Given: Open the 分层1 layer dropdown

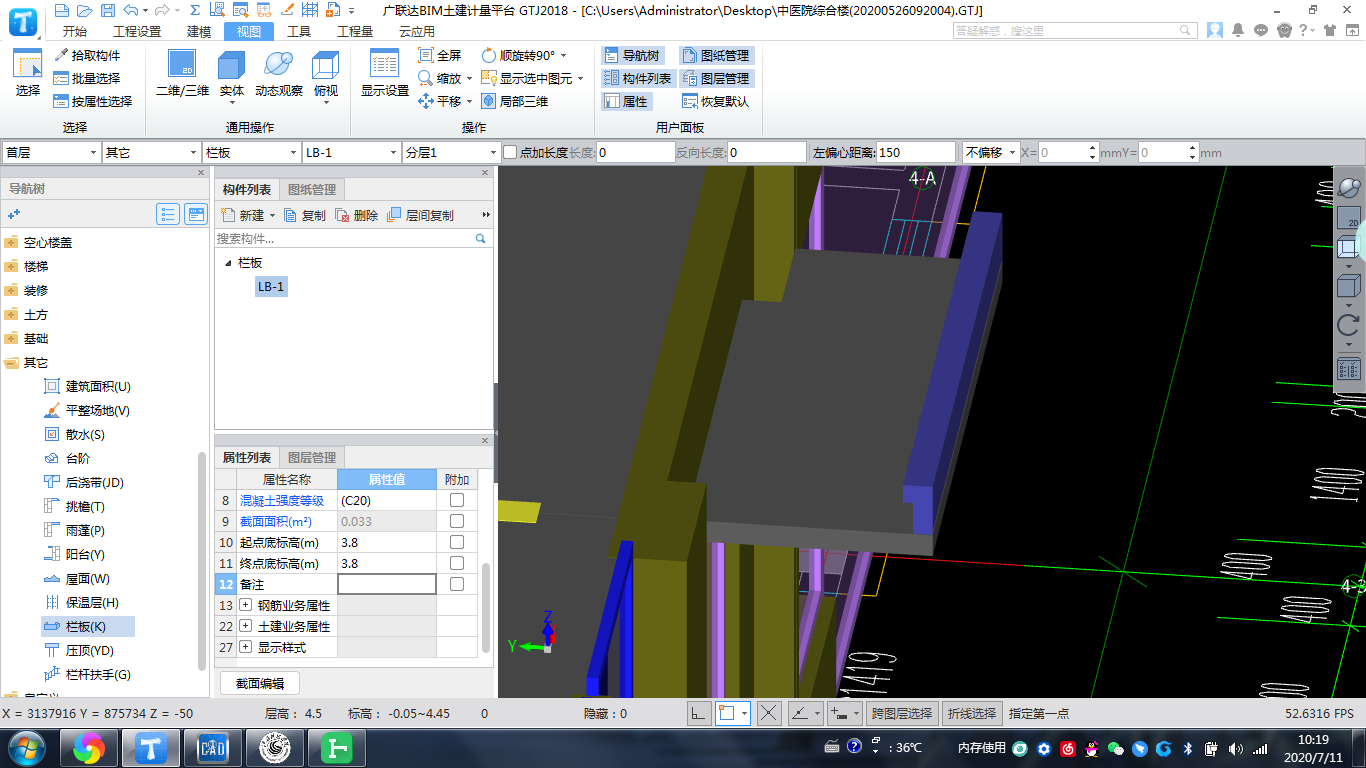Looking at the screenshot, I should [x=451, y=153].
